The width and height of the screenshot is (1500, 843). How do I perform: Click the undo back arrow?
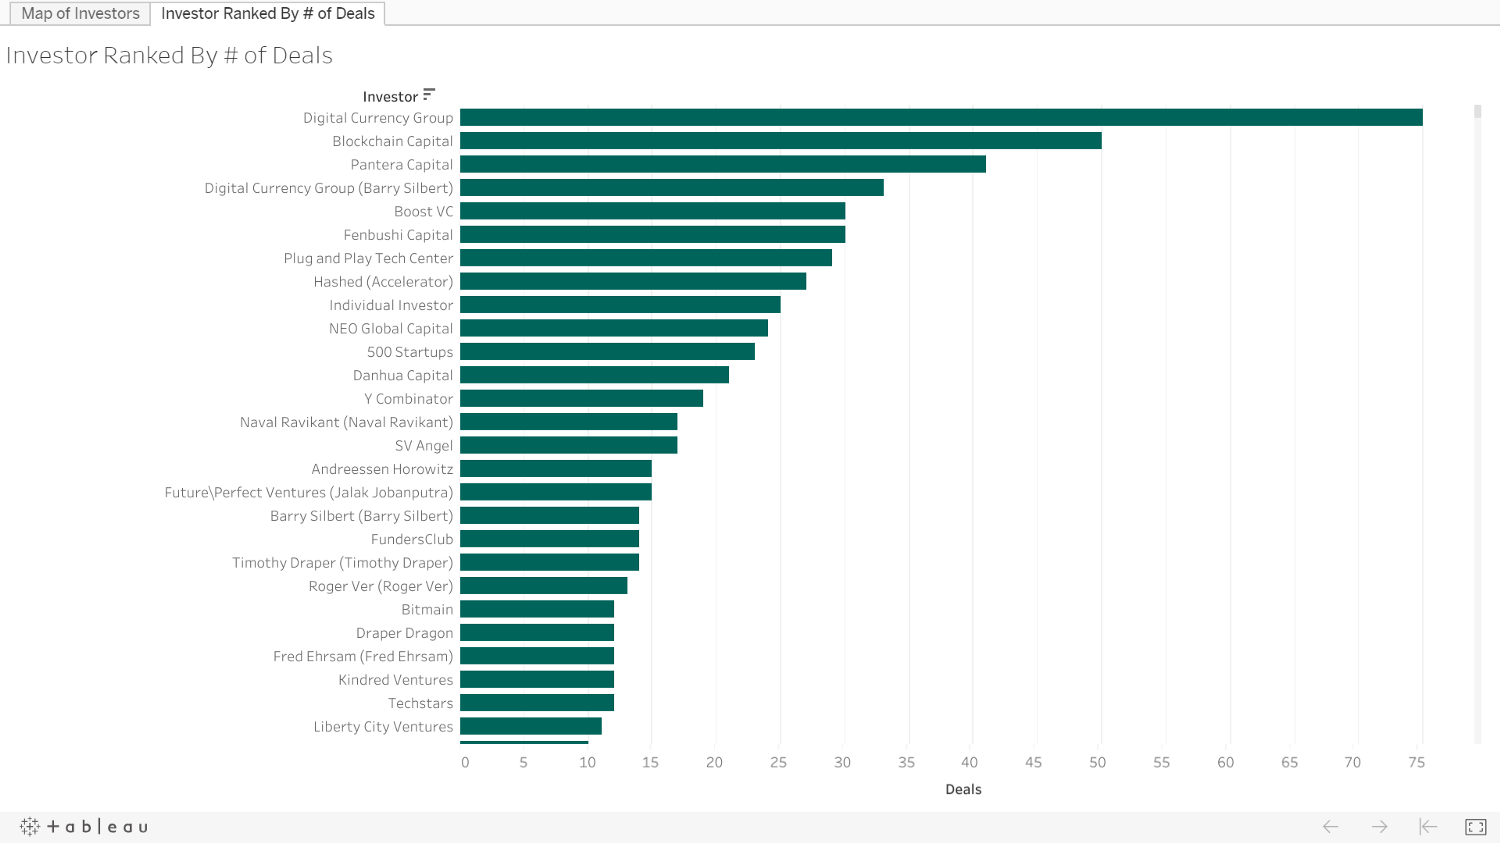[1330, 827]
